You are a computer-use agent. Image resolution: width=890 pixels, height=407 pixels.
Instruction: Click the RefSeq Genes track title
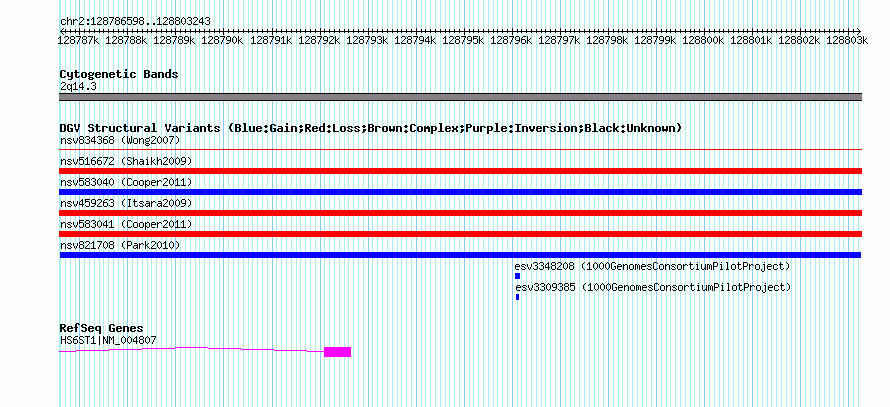(102, 328)
